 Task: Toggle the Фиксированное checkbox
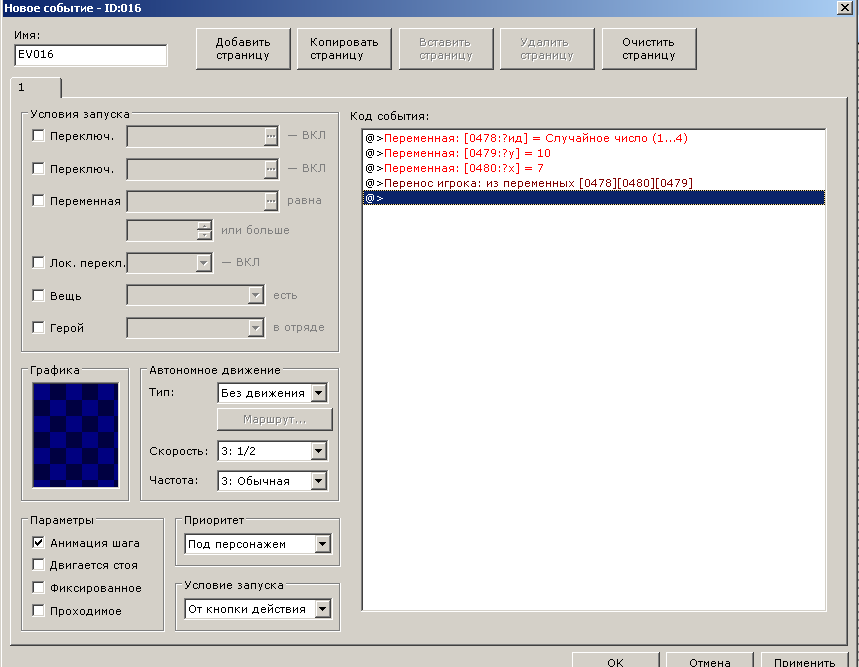(39, 588)
